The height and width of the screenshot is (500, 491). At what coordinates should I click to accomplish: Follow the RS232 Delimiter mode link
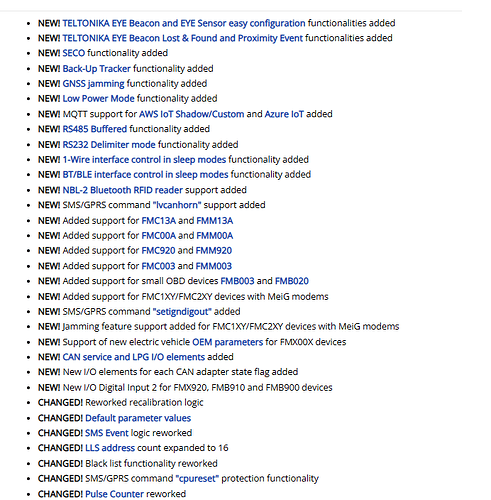click(x=109, y=145)
